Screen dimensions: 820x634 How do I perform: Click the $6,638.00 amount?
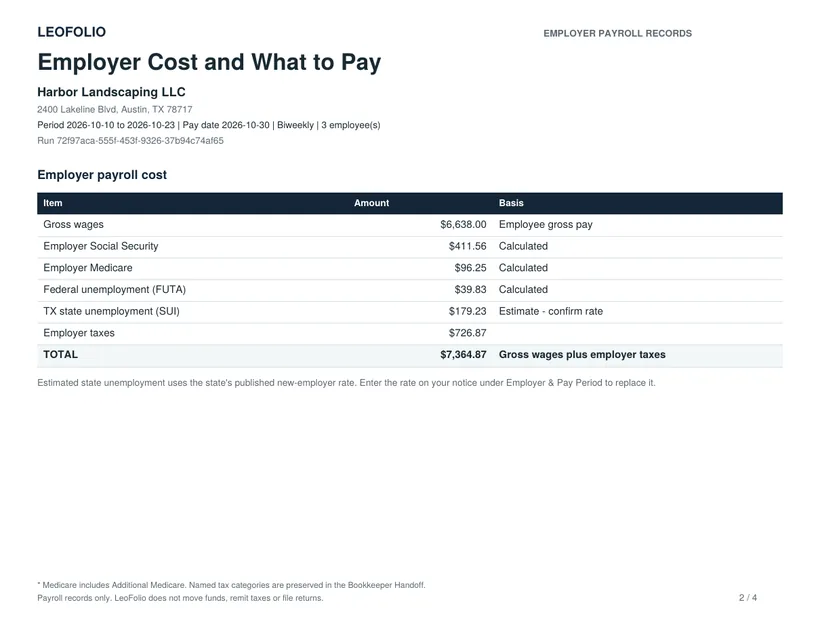[463, 224]
